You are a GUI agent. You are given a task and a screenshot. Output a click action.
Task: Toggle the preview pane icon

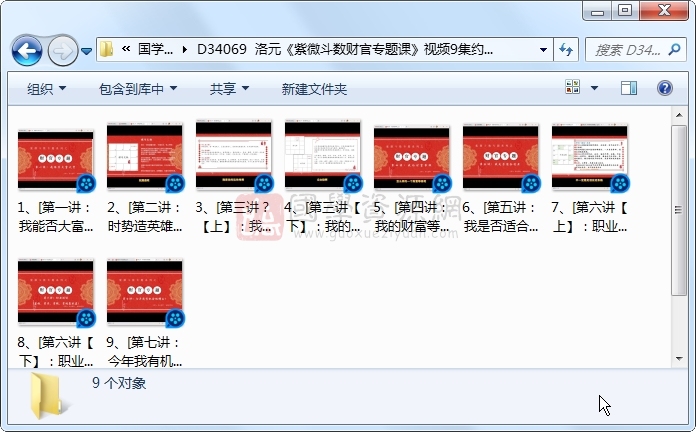click(x=629, y=88)
